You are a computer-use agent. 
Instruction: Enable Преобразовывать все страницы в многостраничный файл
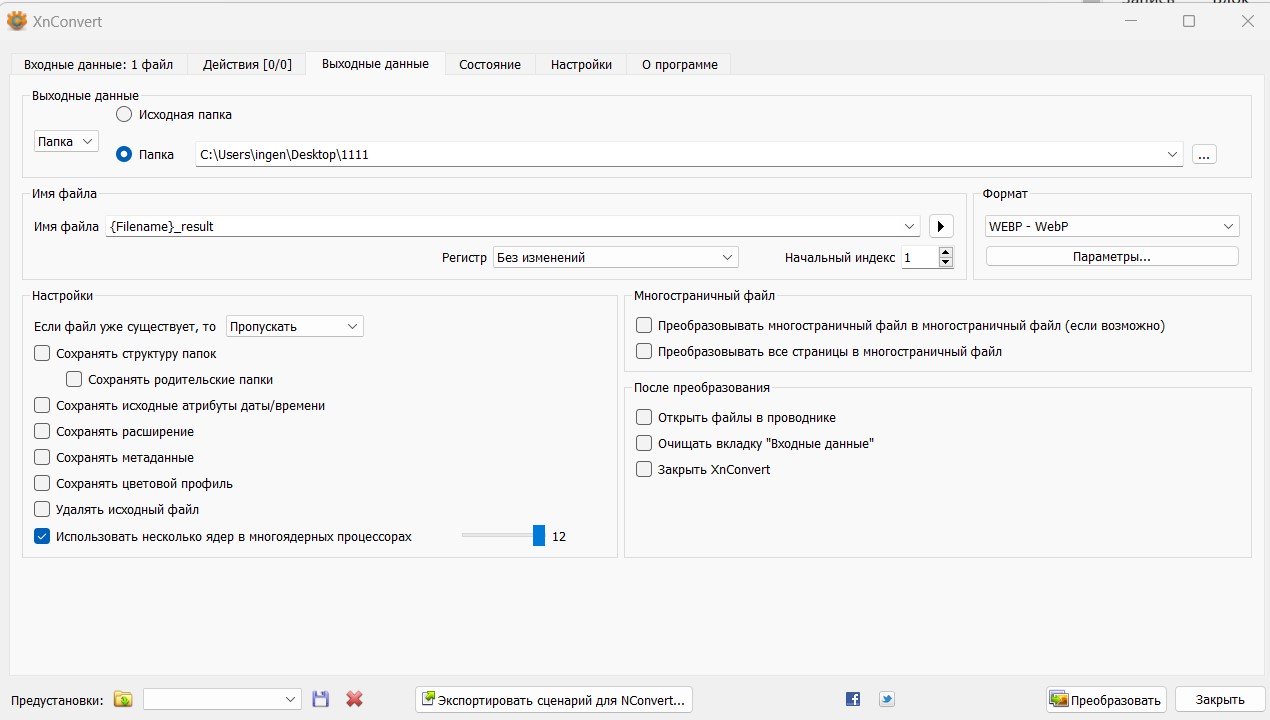[644, 351]
